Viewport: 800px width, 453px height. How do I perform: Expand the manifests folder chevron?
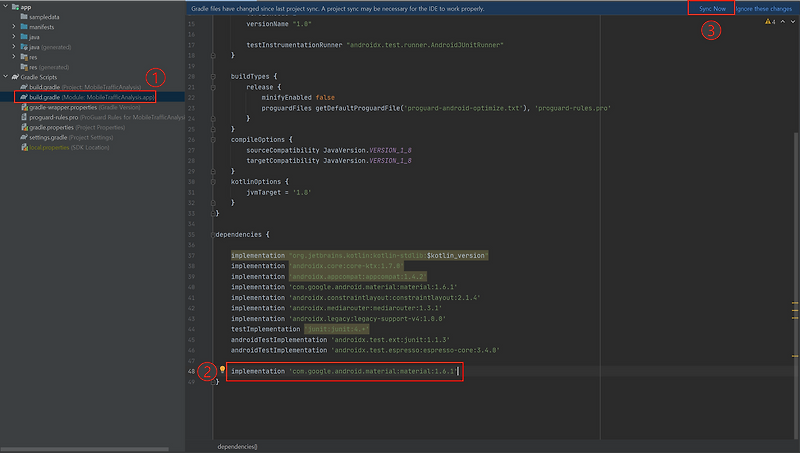(x=14, y=27)
